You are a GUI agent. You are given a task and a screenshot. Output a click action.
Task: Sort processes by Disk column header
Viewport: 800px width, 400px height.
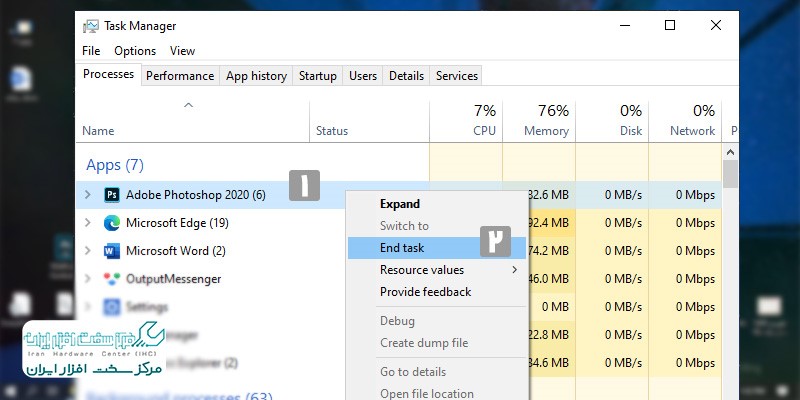tap(612, 120)
